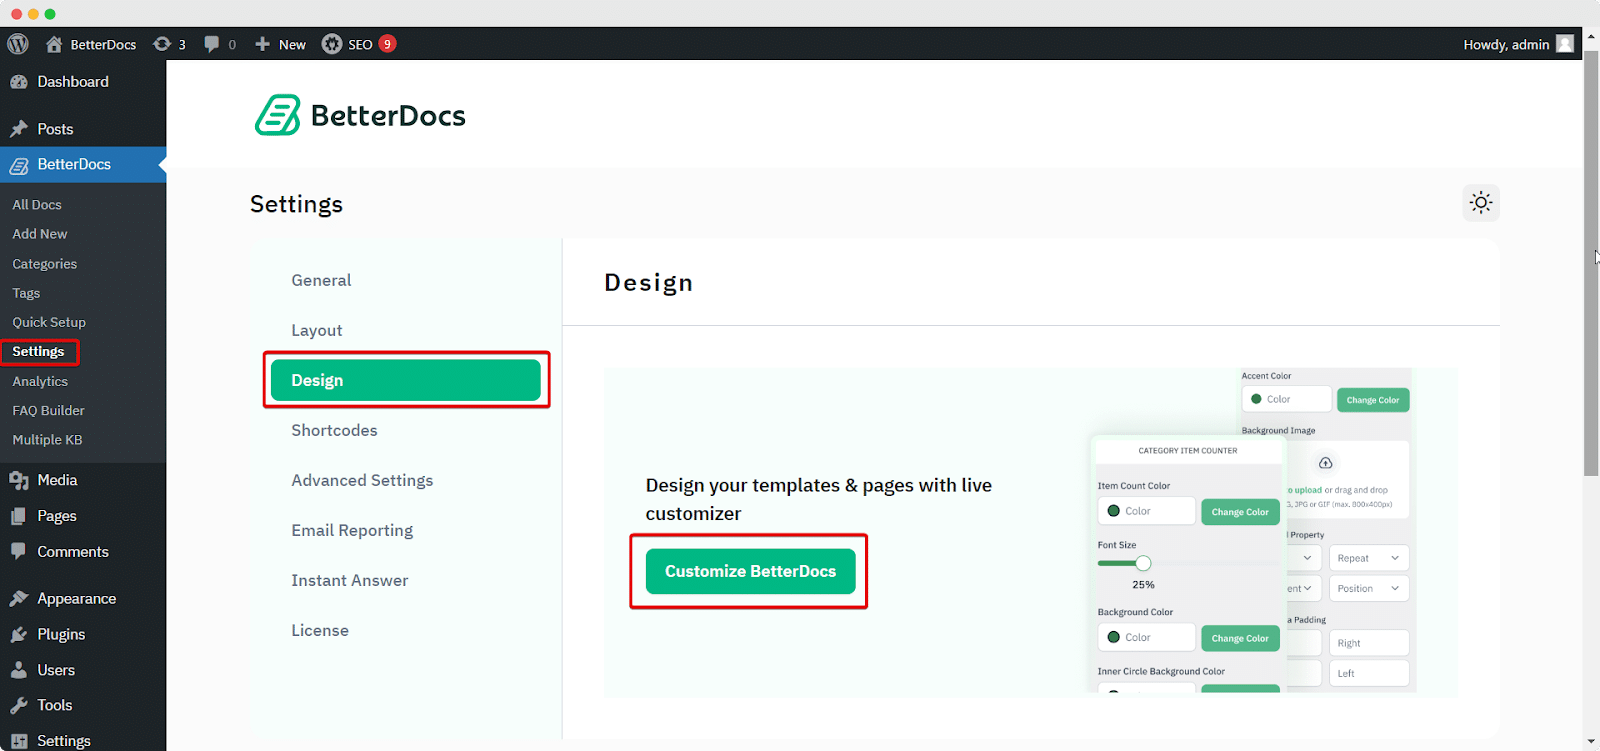Open the BetterDocs site home link
The width and height of the screenshot is (1600, 751).
pos(91,44)
